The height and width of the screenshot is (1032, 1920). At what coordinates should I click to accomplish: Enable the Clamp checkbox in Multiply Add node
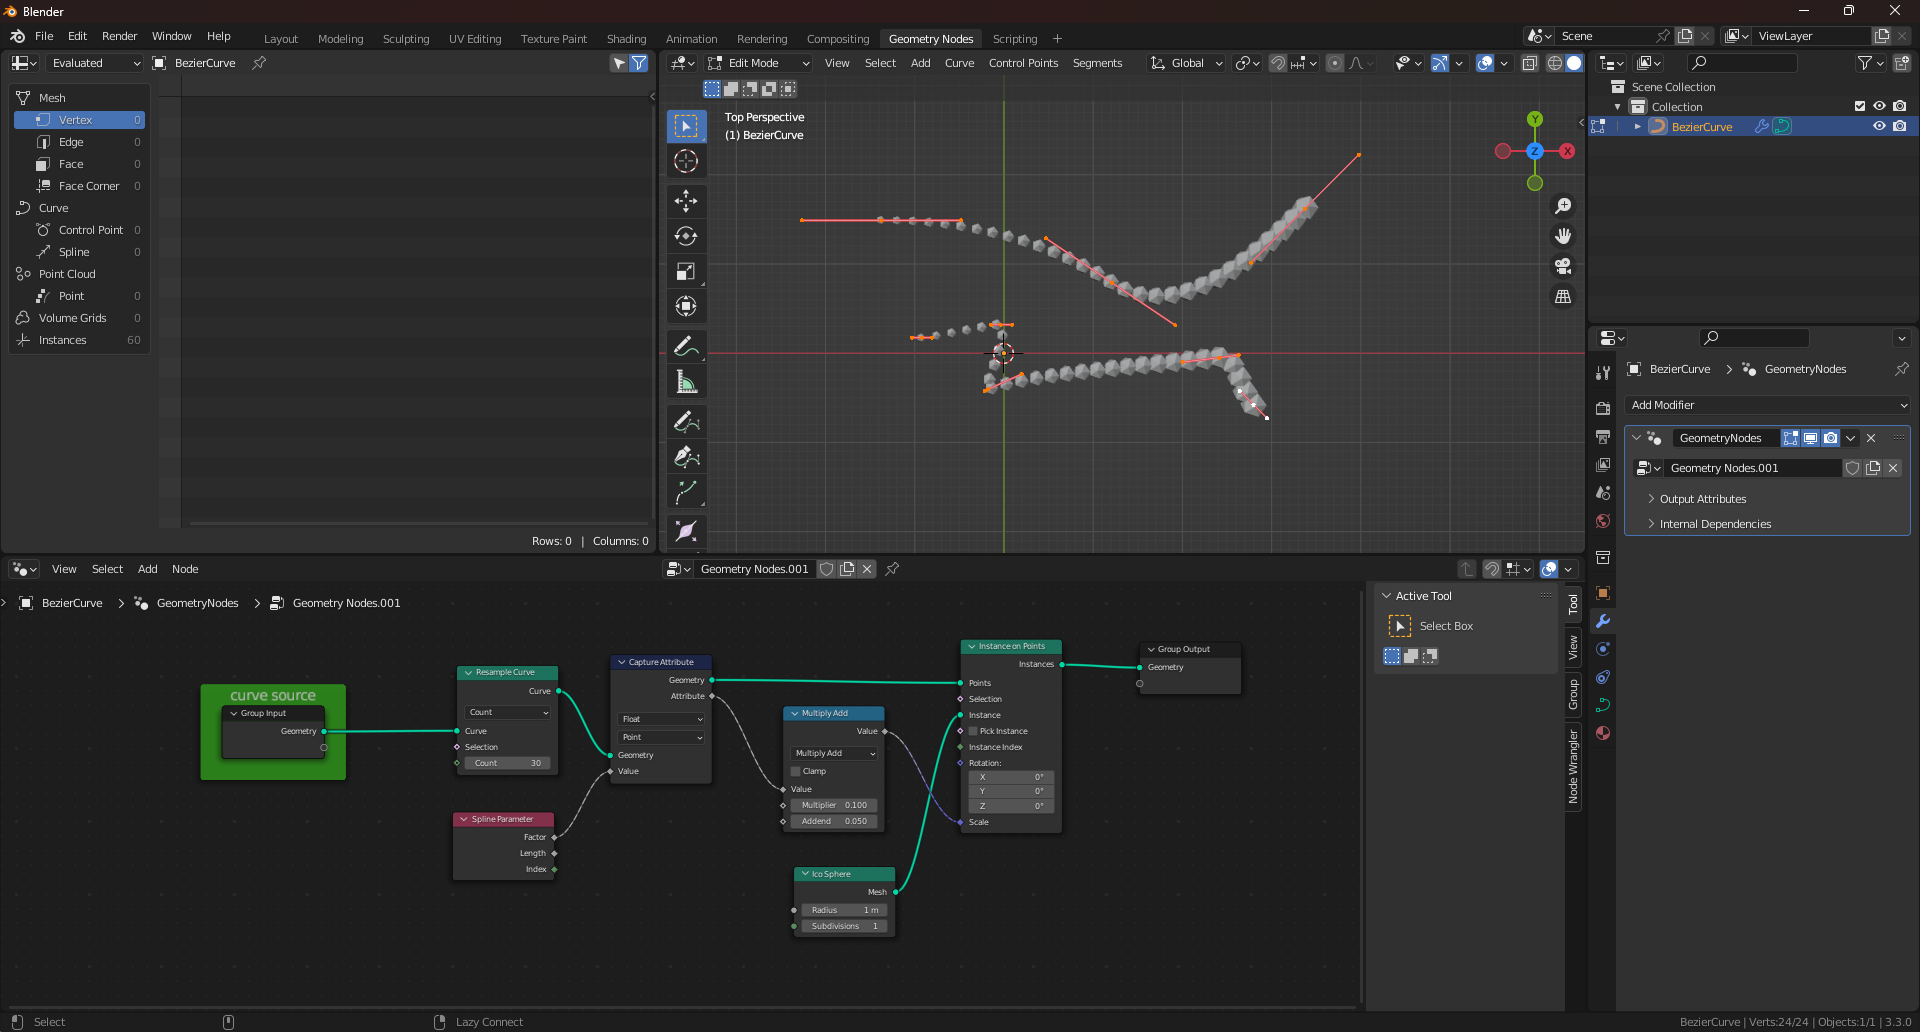[796, 771]
